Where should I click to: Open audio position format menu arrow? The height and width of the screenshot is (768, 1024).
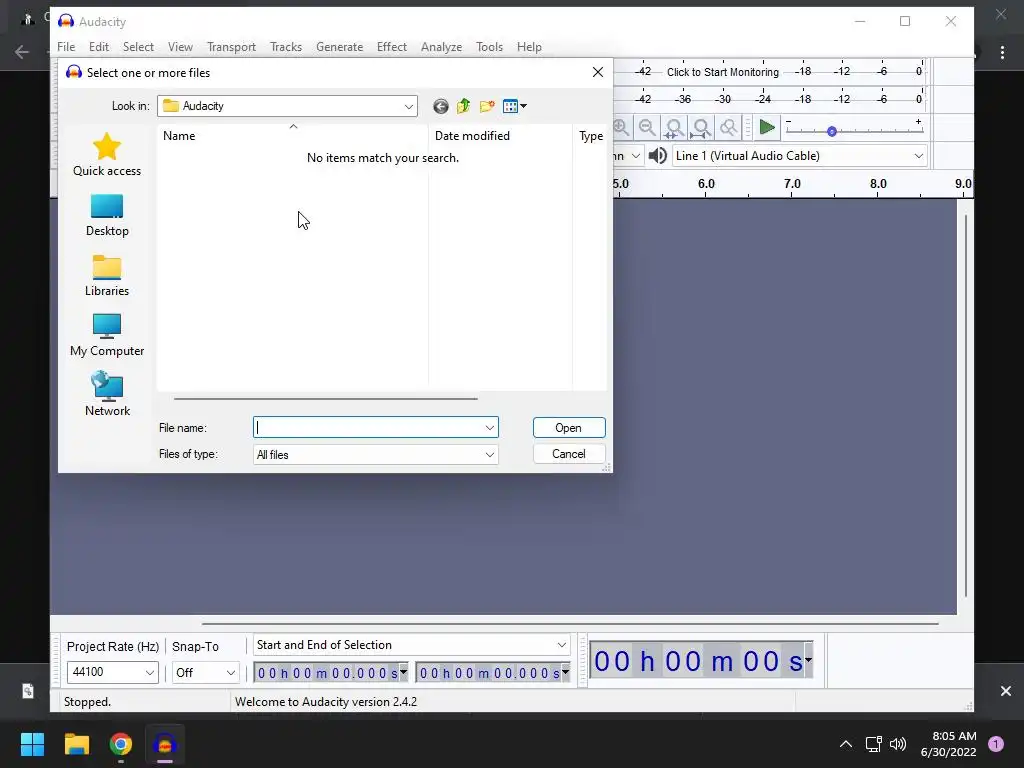click(808, 660)
